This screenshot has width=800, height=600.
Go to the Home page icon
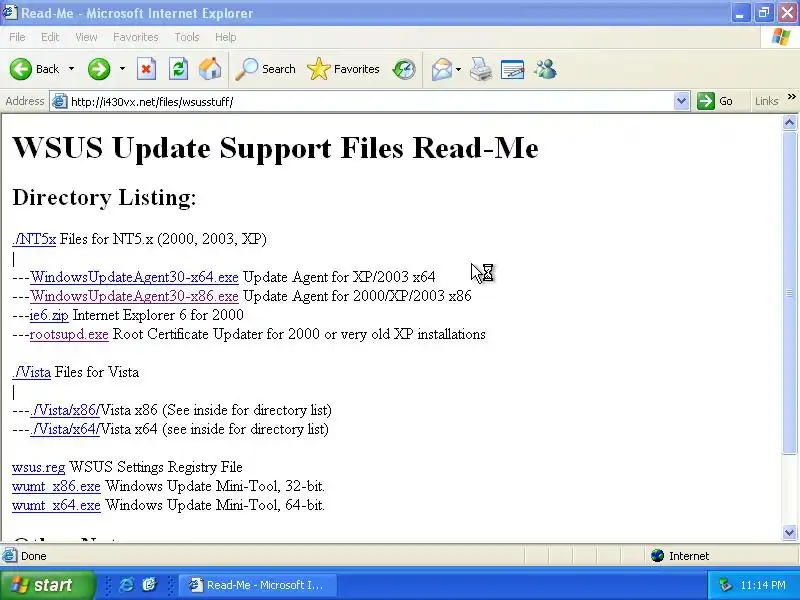210,69
